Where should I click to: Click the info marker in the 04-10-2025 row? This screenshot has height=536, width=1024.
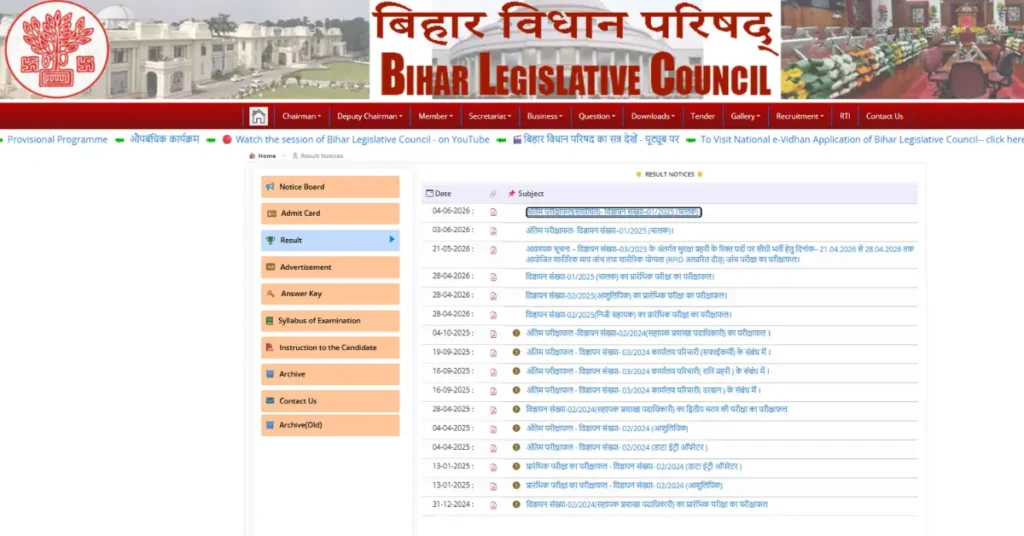click(x=516, y=333)
